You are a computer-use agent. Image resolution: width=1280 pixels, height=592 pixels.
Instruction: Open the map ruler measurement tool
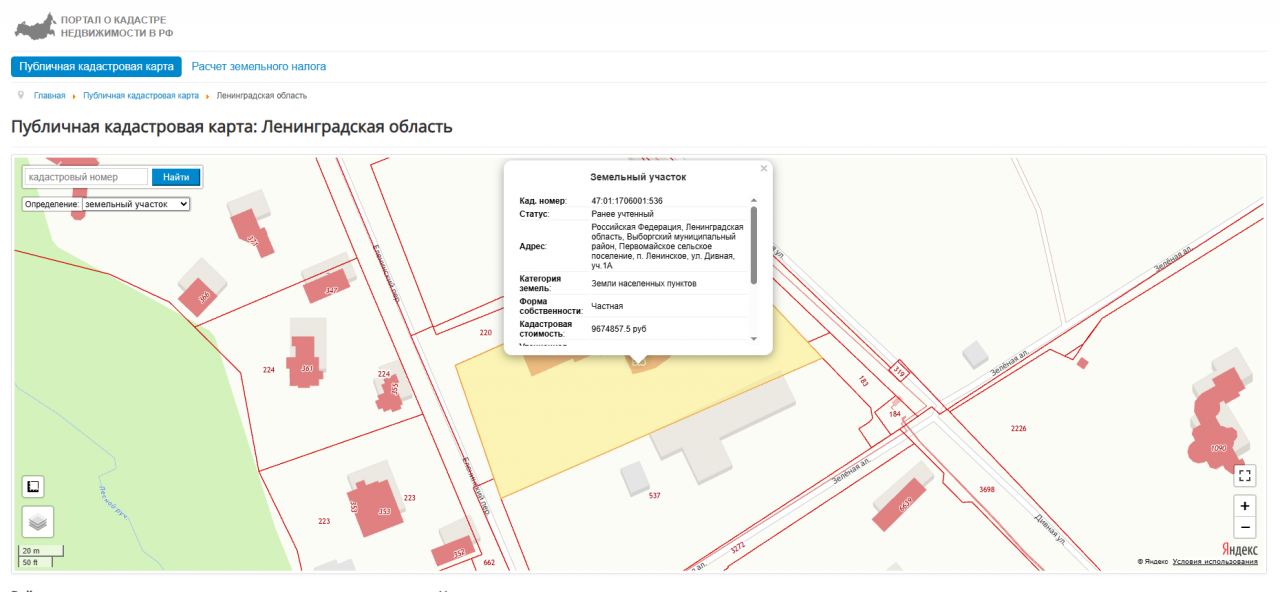(33, 487)
